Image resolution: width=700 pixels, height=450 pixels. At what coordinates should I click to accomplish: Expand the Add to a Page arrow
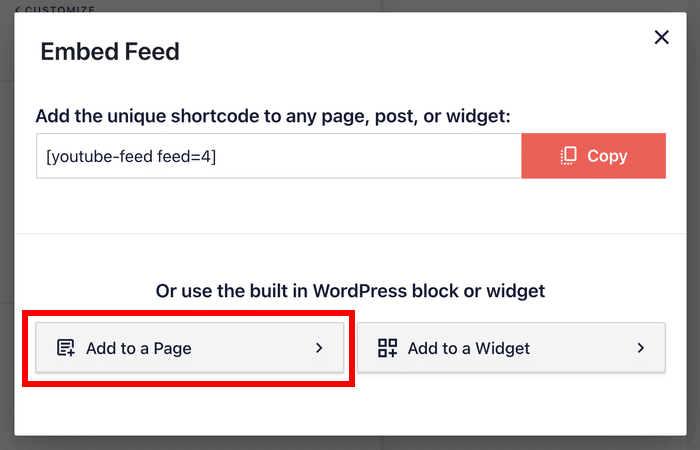tap(319, 348)
